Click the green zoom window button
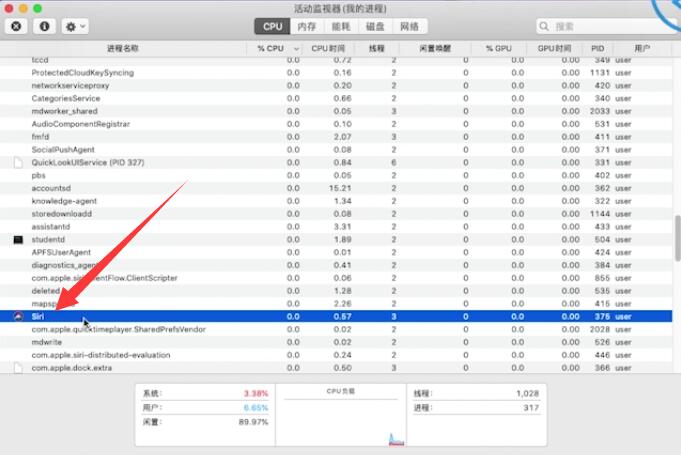 pos(38,8)
